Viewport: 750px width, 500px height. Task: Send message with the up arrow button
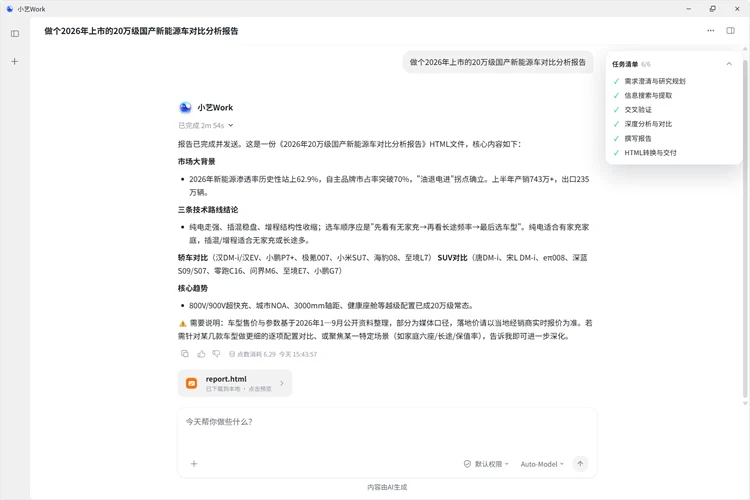(x=580, y=464)
